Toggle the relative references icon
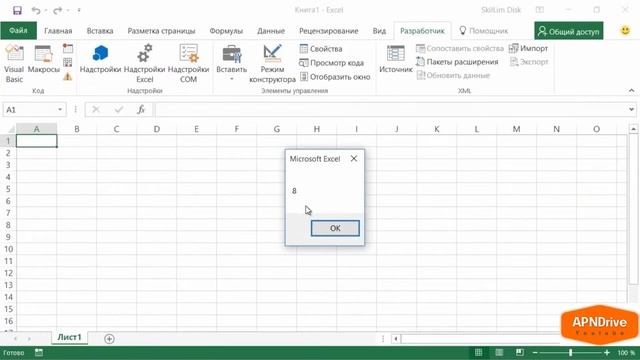Image resolution: width=640 pixels, height=360 pixels. [68, 62]
